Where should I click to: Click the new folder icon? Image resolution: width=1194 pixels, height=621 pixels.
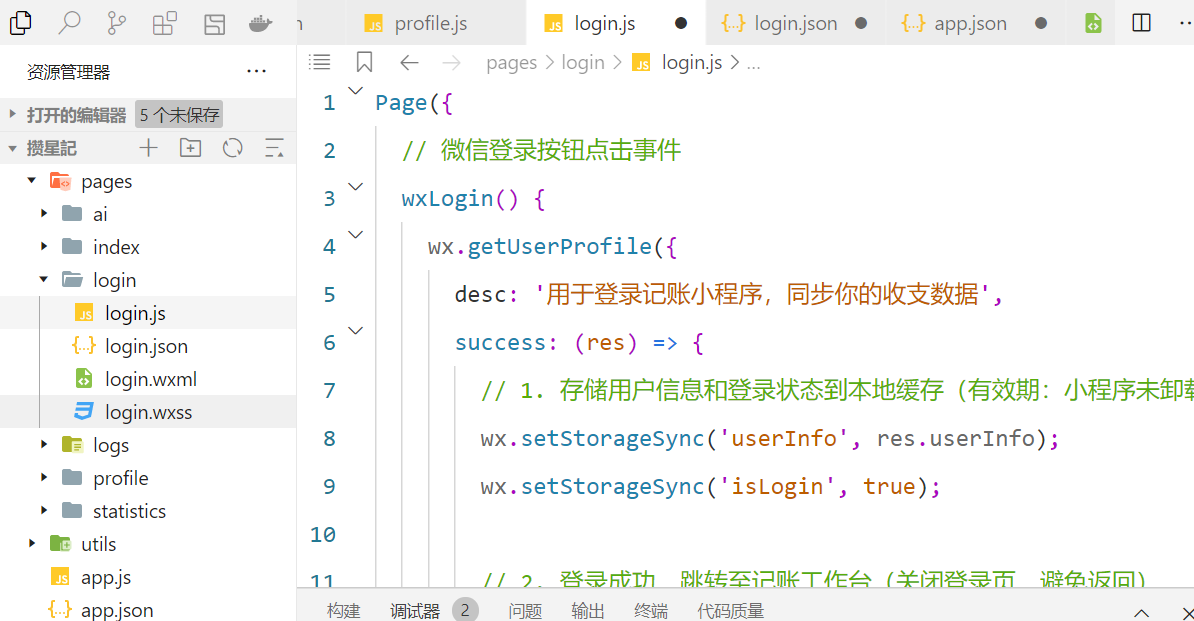click(x=190, y=148)
